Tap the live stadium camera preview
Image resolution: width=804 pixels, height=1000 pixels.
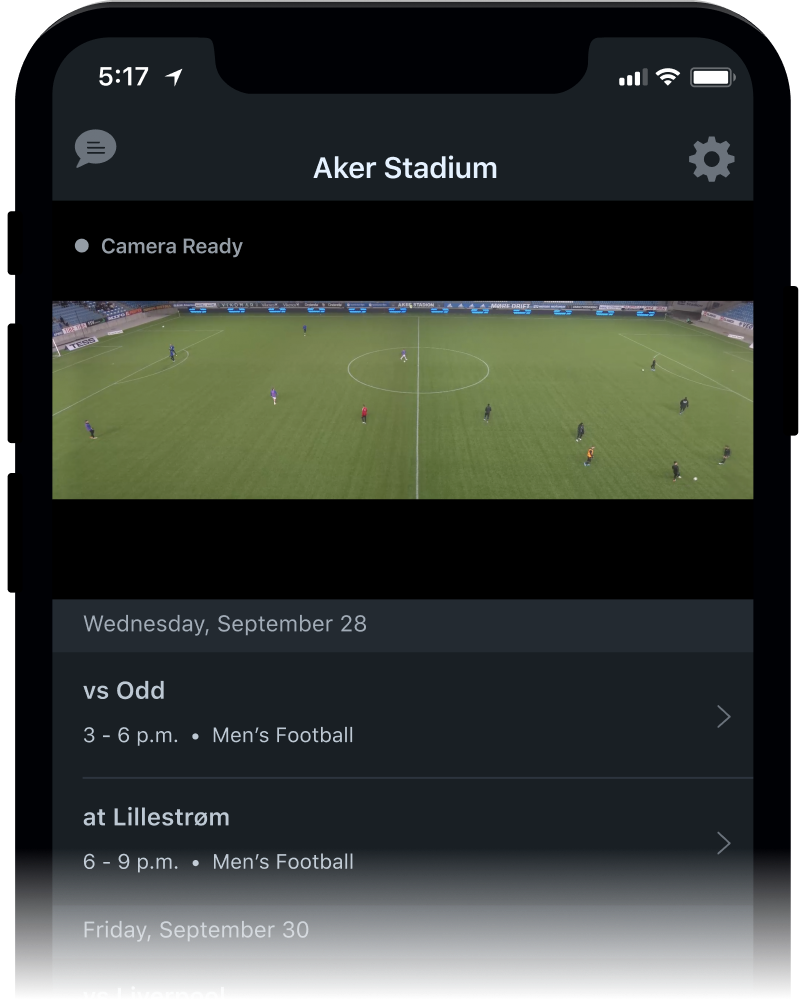coord(402,398)
